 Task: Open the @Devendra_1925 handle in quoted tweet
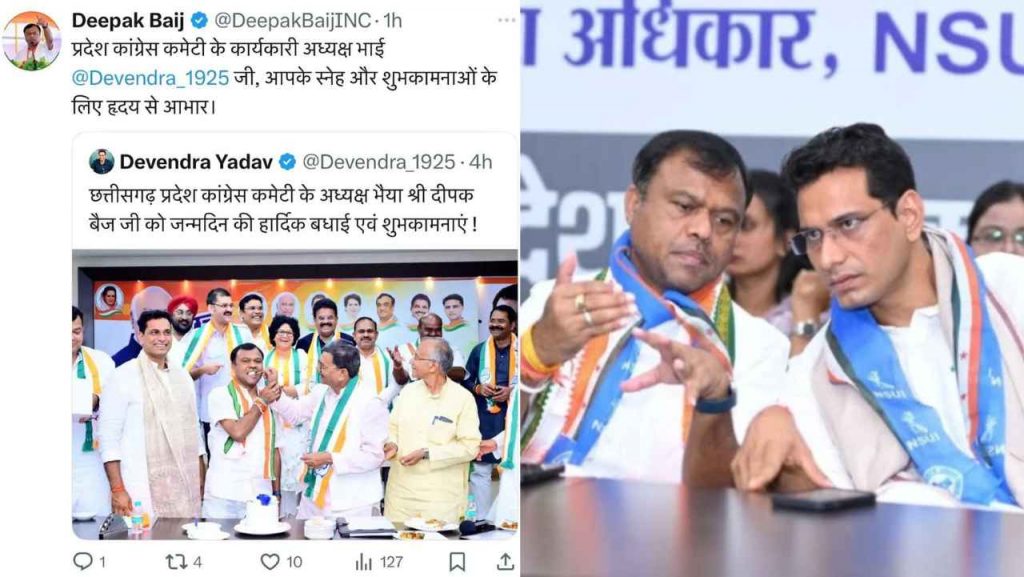click(378, 162)
